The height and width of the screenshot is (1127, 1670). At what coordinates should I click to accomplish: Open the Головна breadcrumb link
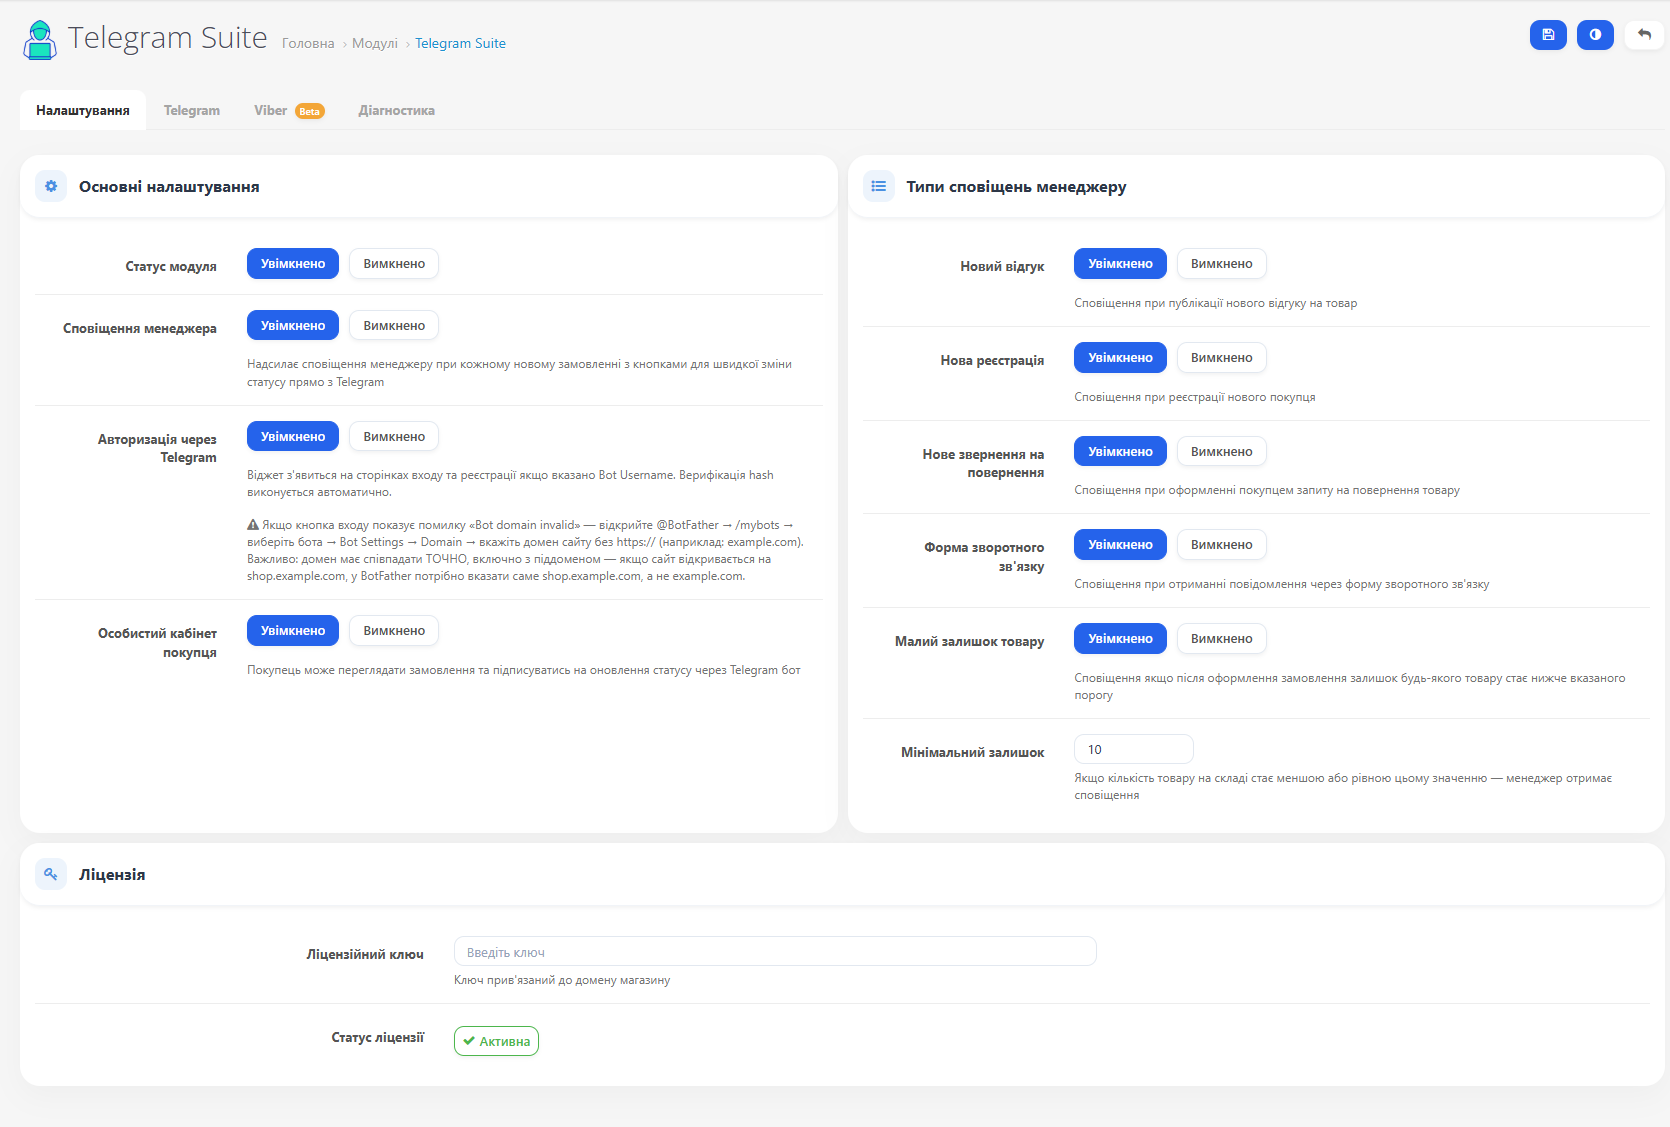[x=308, y=43]
